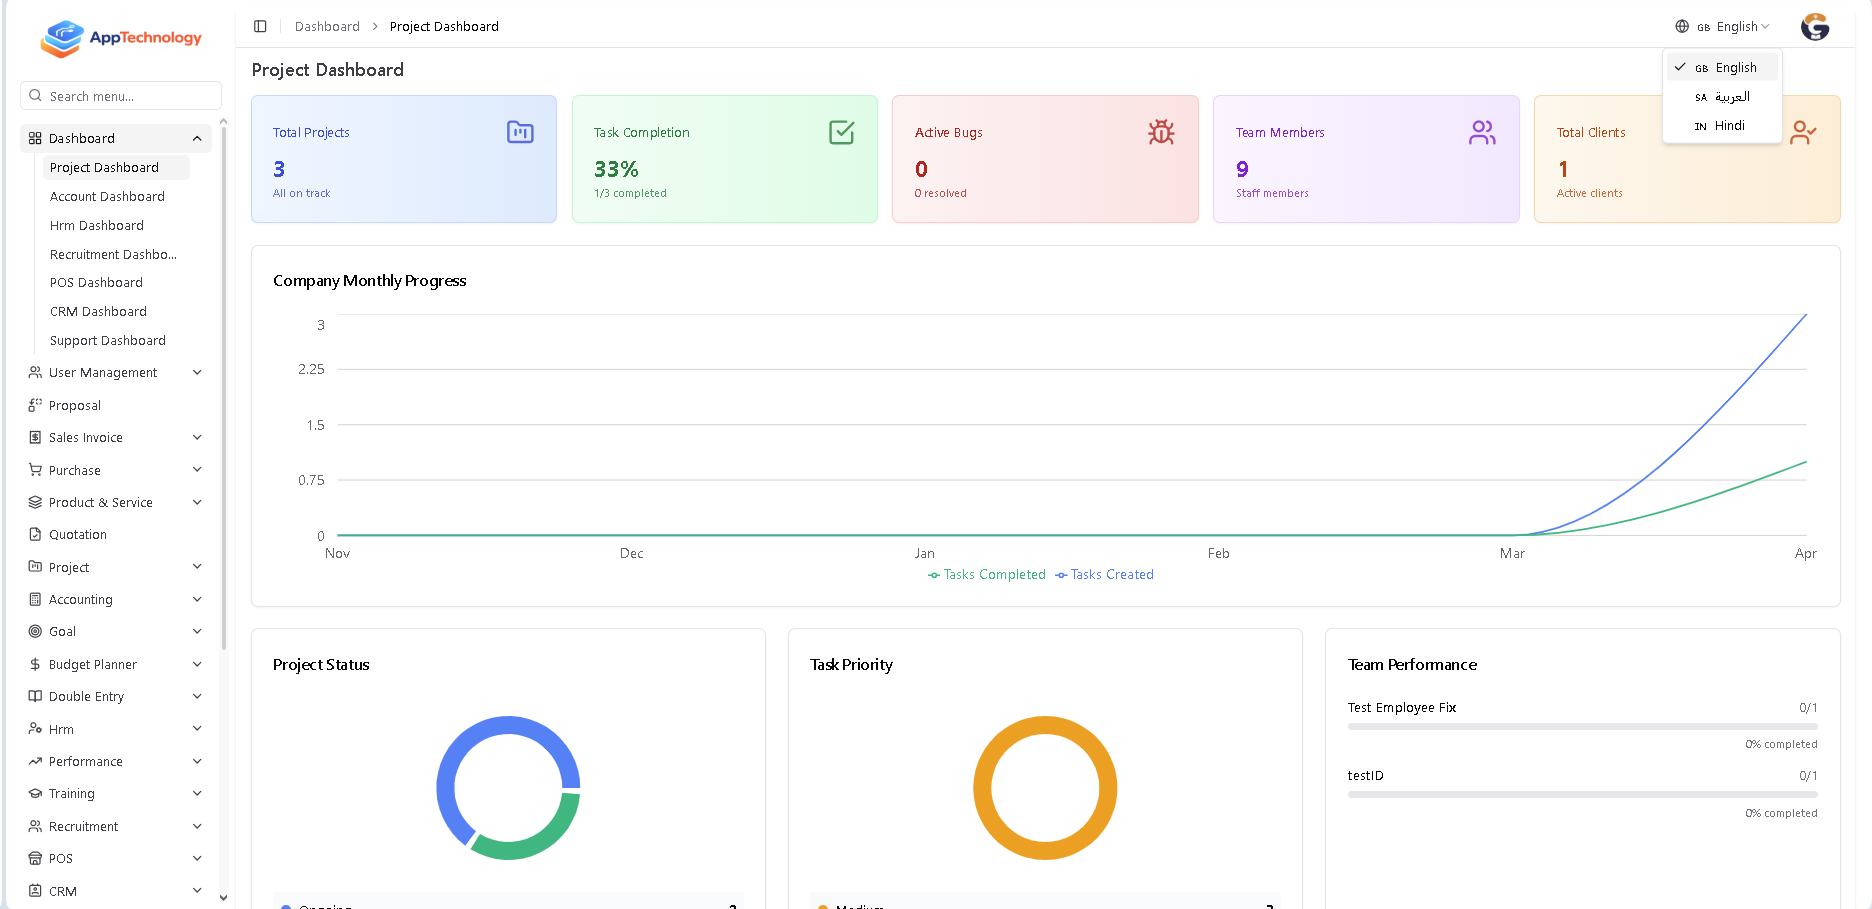Image resolution: width=1872 pixels, height=909 pixels.
Task: Open the user avatar profile menu
Action: click(x=1814, y=27)
